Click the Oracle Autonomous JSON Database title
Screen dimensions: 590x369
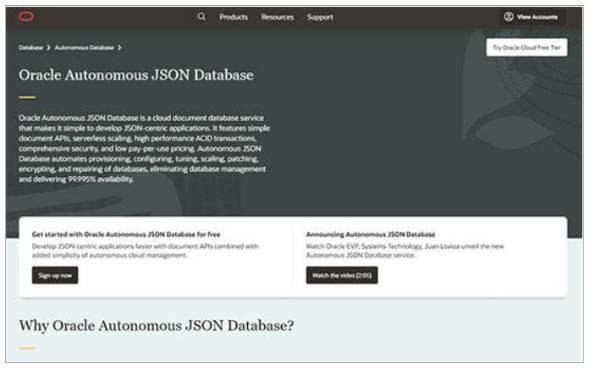pyautogui.click(x=136, y=75)
